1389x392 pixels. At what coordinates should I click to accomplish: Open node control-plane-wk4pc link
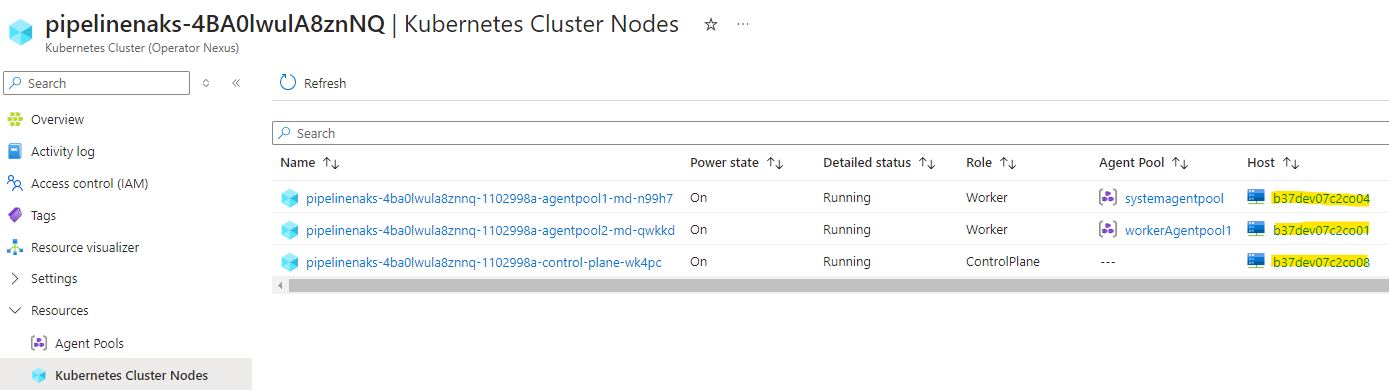483,262
